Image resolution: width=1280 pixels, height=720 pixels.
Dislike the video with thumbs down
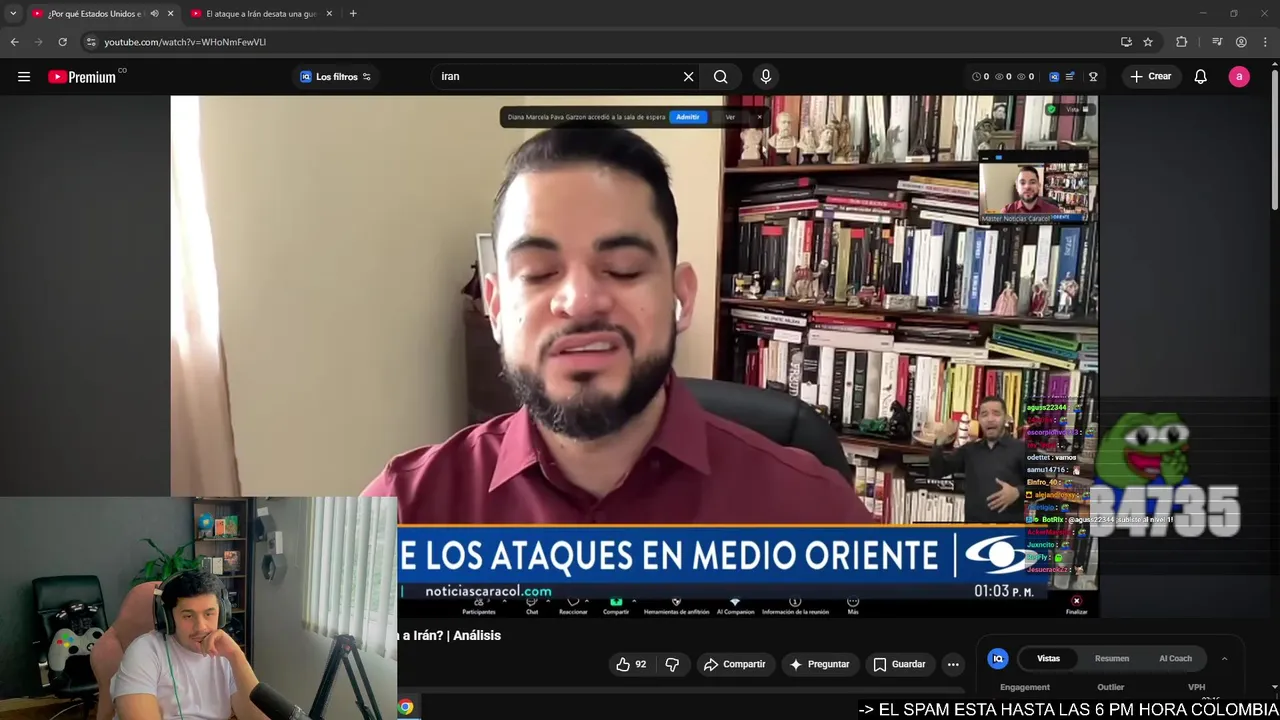point(672,664)
